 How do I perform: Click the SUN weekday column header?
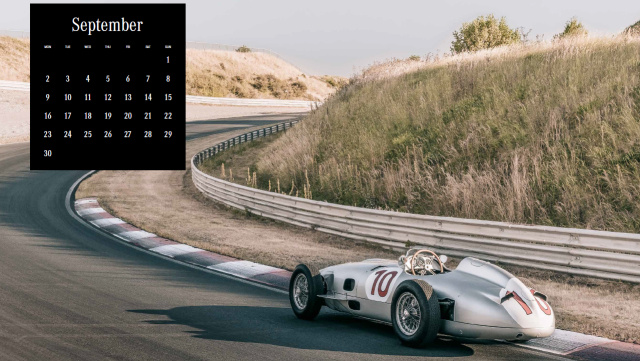[x=168, y=47]
